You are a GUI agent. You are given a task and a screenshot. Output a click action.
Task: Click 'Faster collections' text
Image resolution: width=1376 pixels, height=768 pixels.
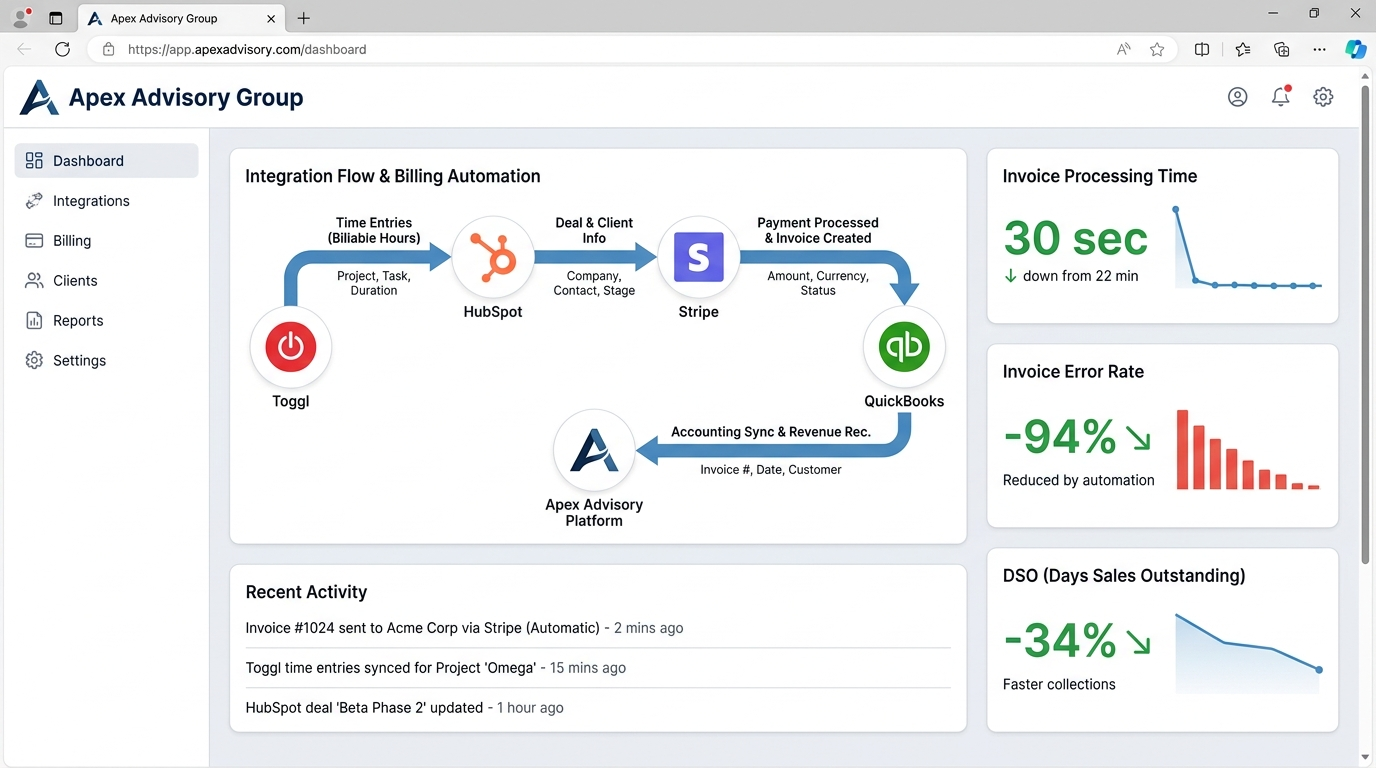point(1059,685)
